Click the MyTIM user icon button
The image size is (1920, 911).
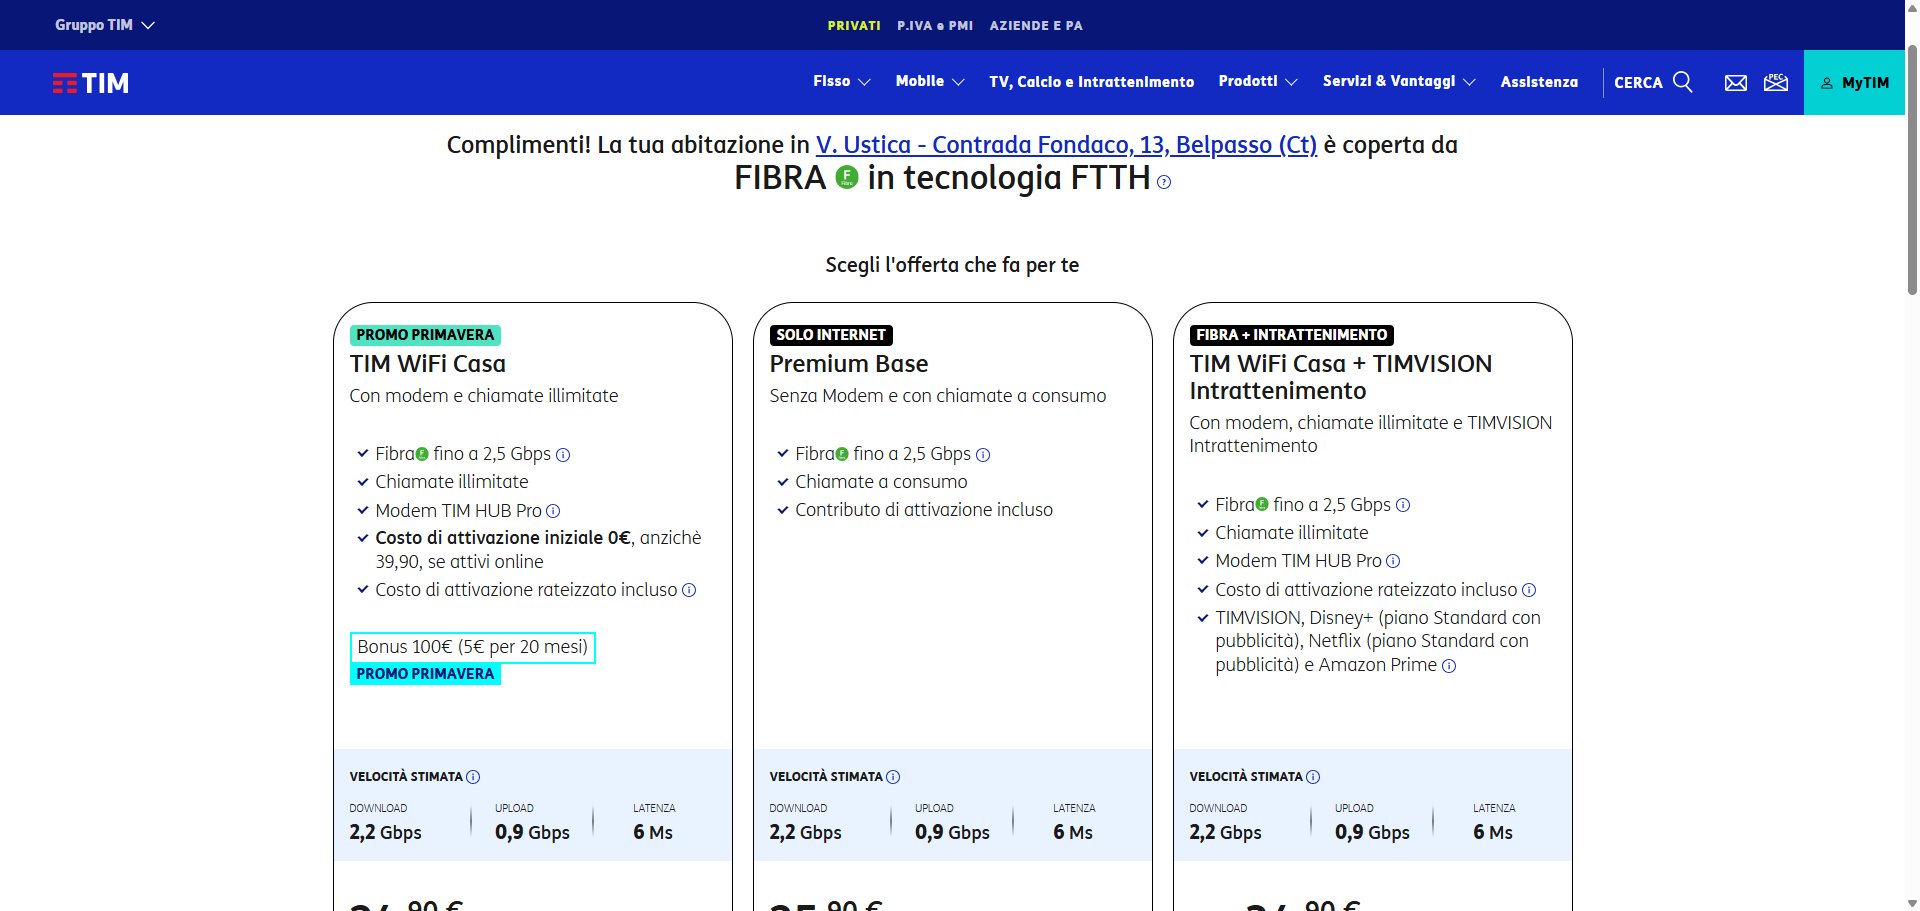click(1855, 83)
